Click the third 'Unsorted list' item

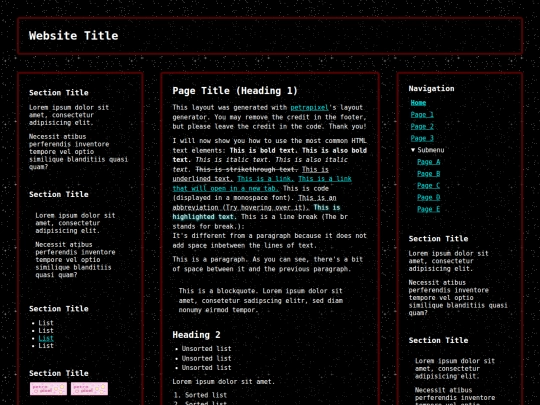pyautogui.click(x=207, y=367)
